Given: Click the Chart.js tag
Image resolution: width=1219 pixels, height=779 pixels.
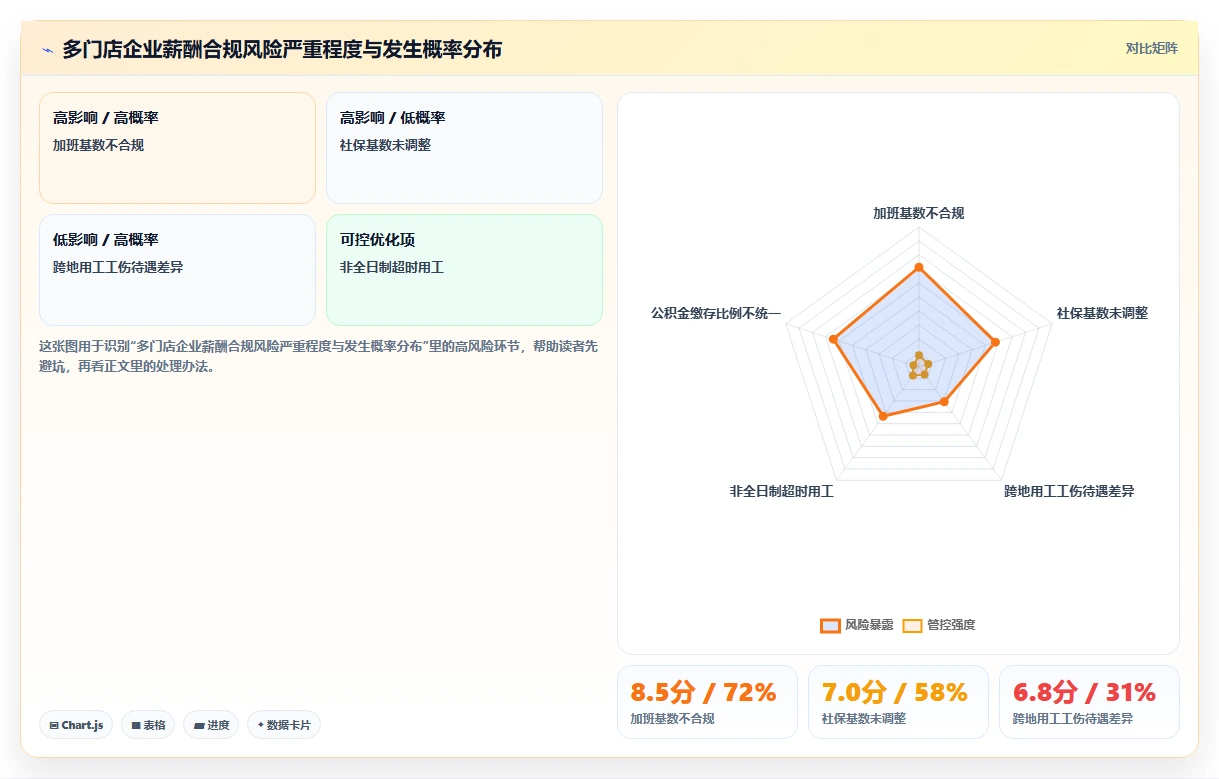Looking at the screenshot, I should [x=76, y=725].
